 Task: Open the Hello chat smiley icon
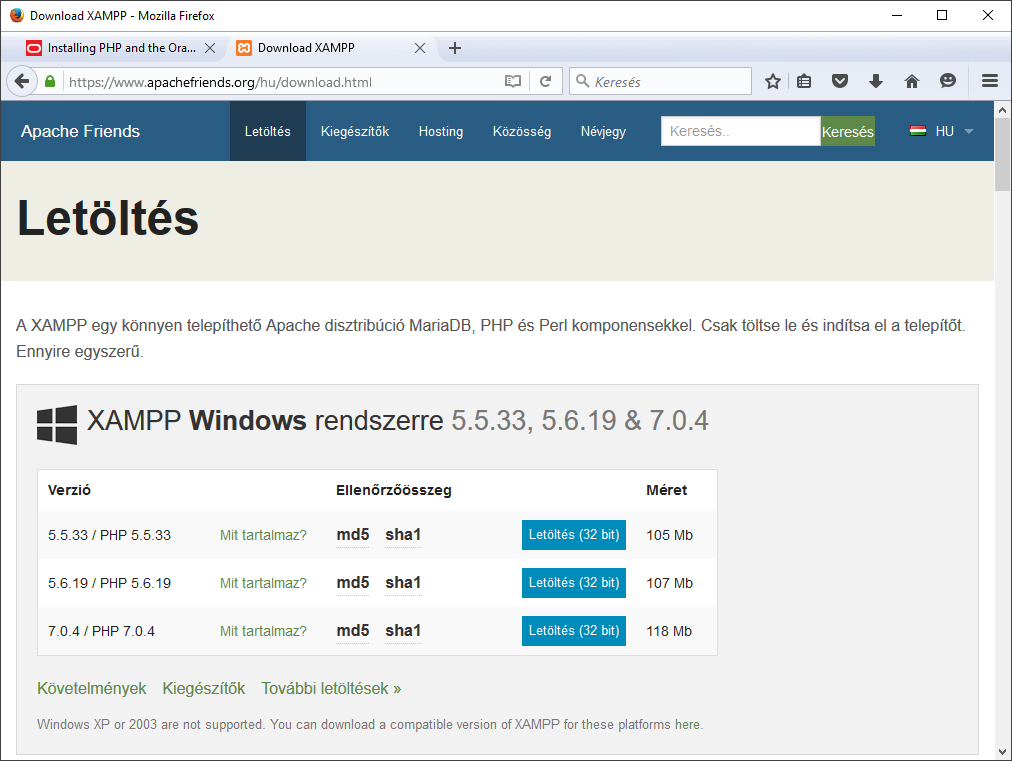pyautogui.click(x=947, y=81)
